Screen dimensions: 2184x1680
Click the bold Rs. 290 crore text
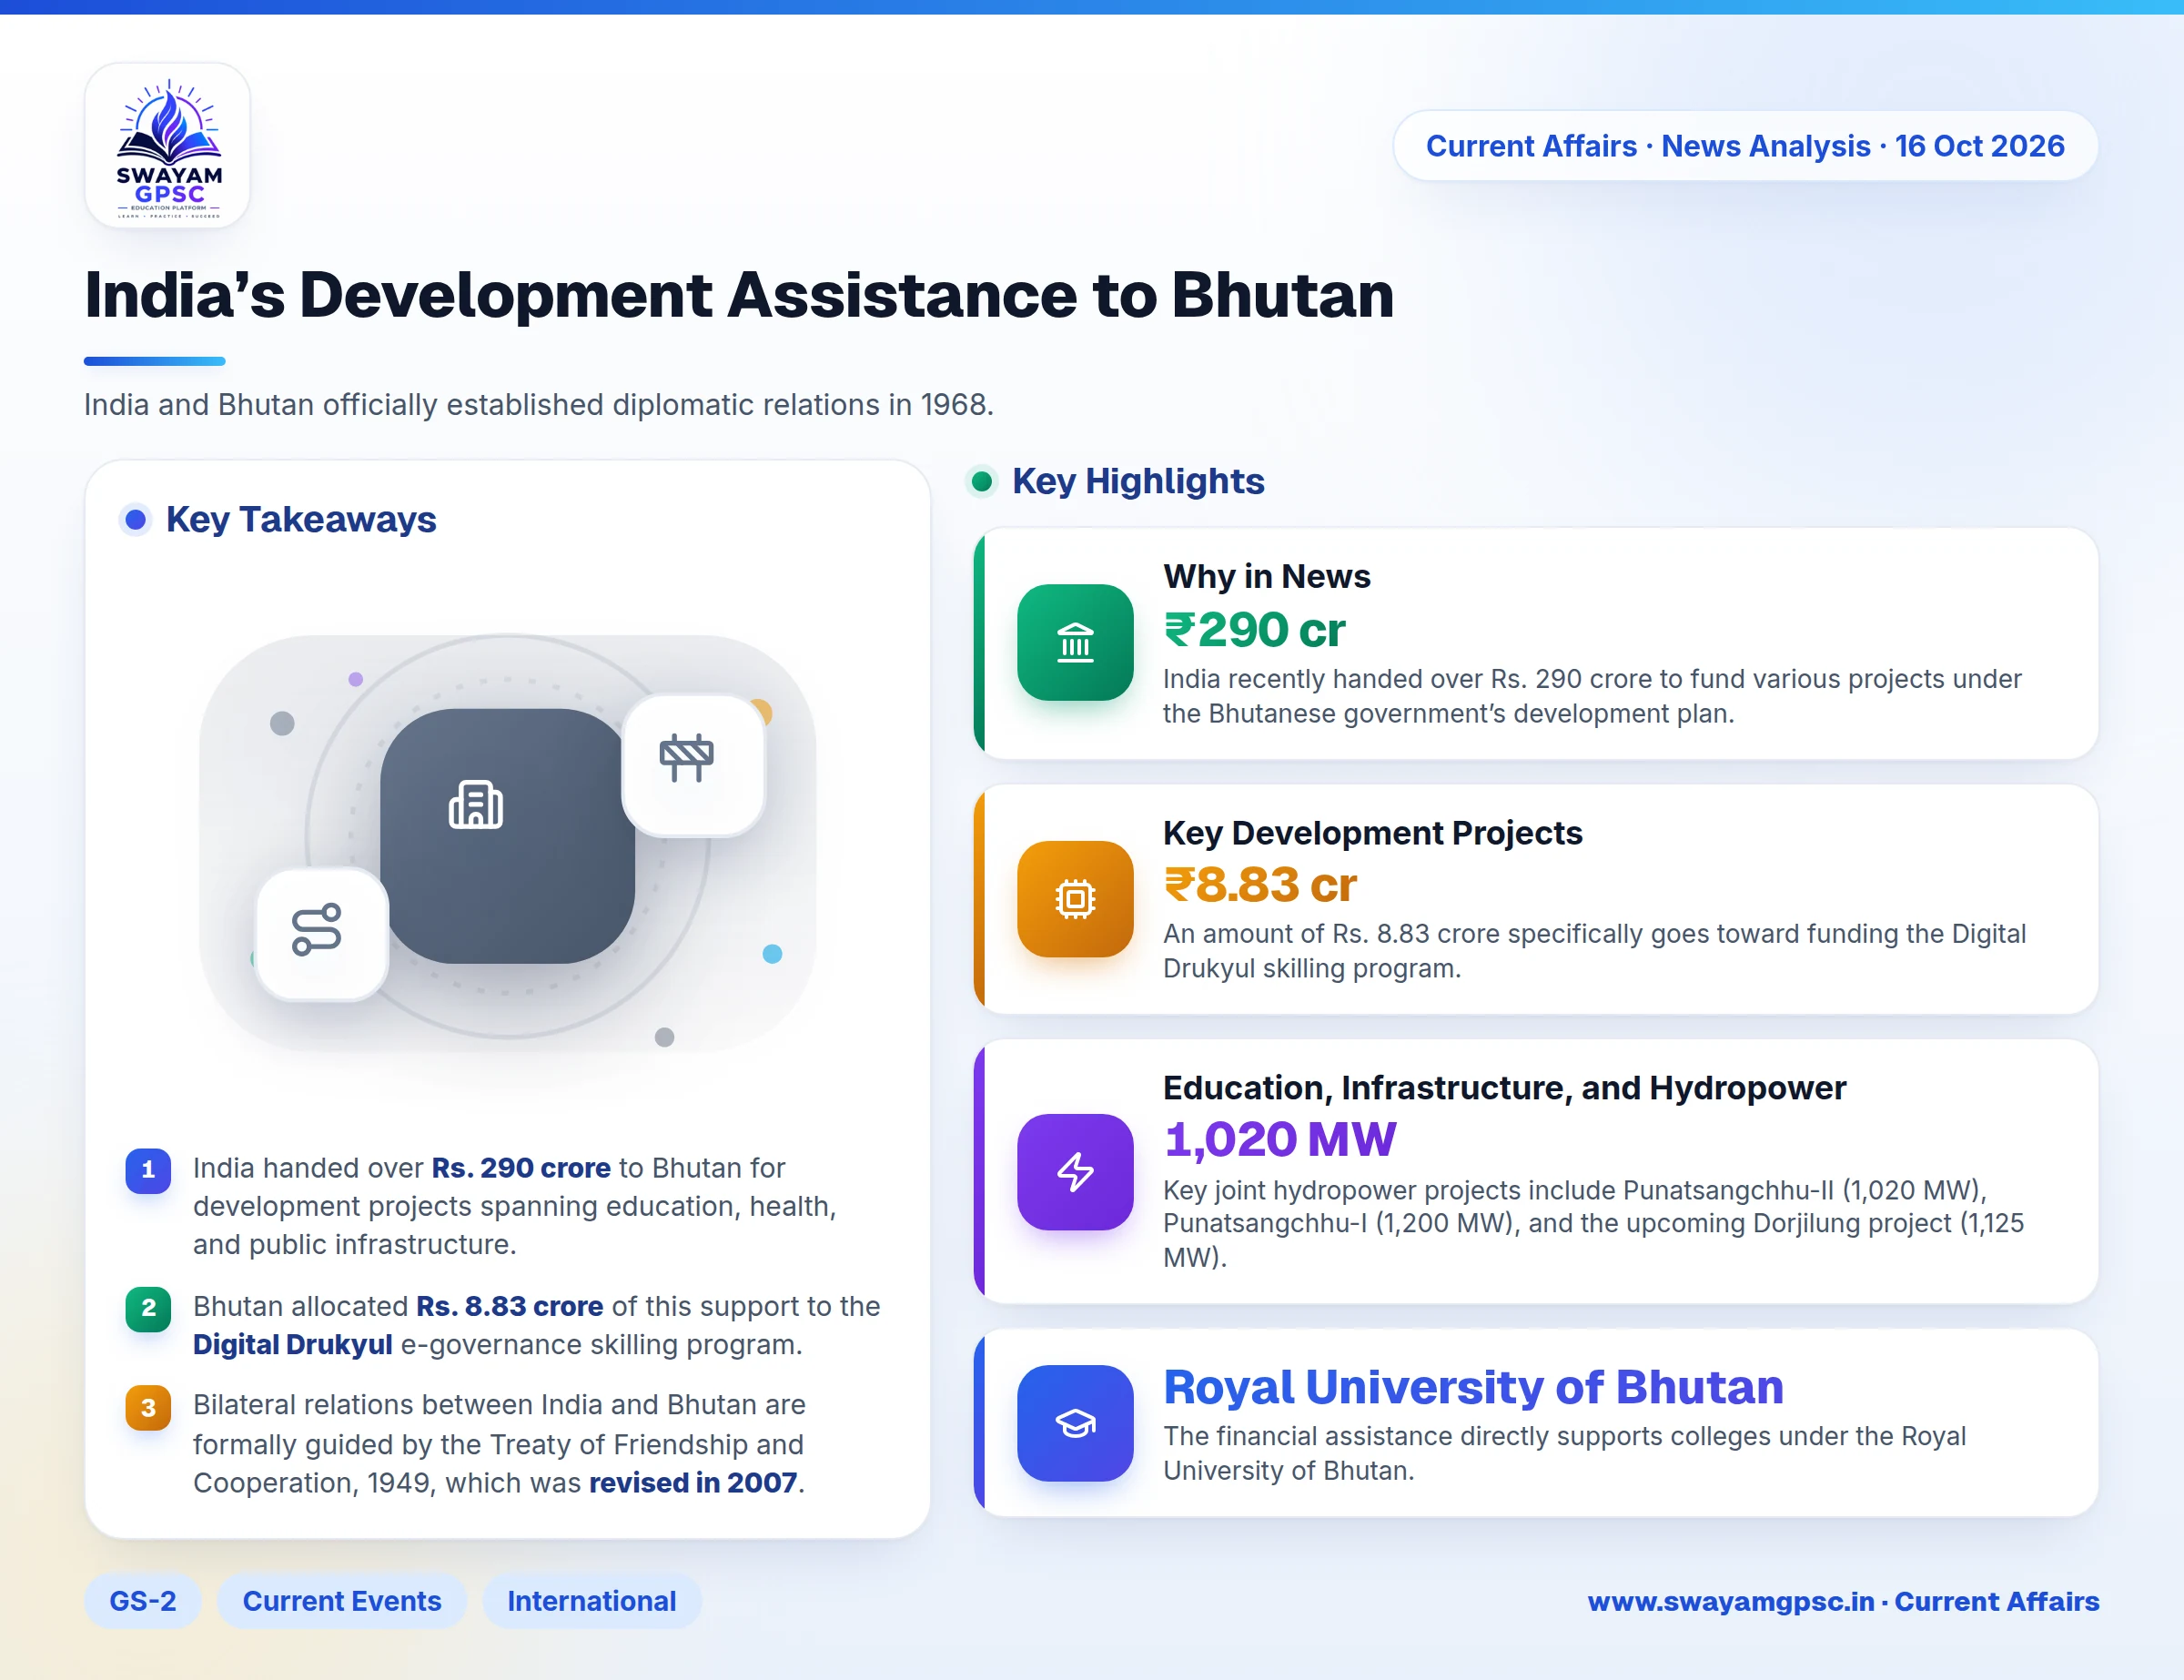pyautogui.click(x=521, y=1168)
